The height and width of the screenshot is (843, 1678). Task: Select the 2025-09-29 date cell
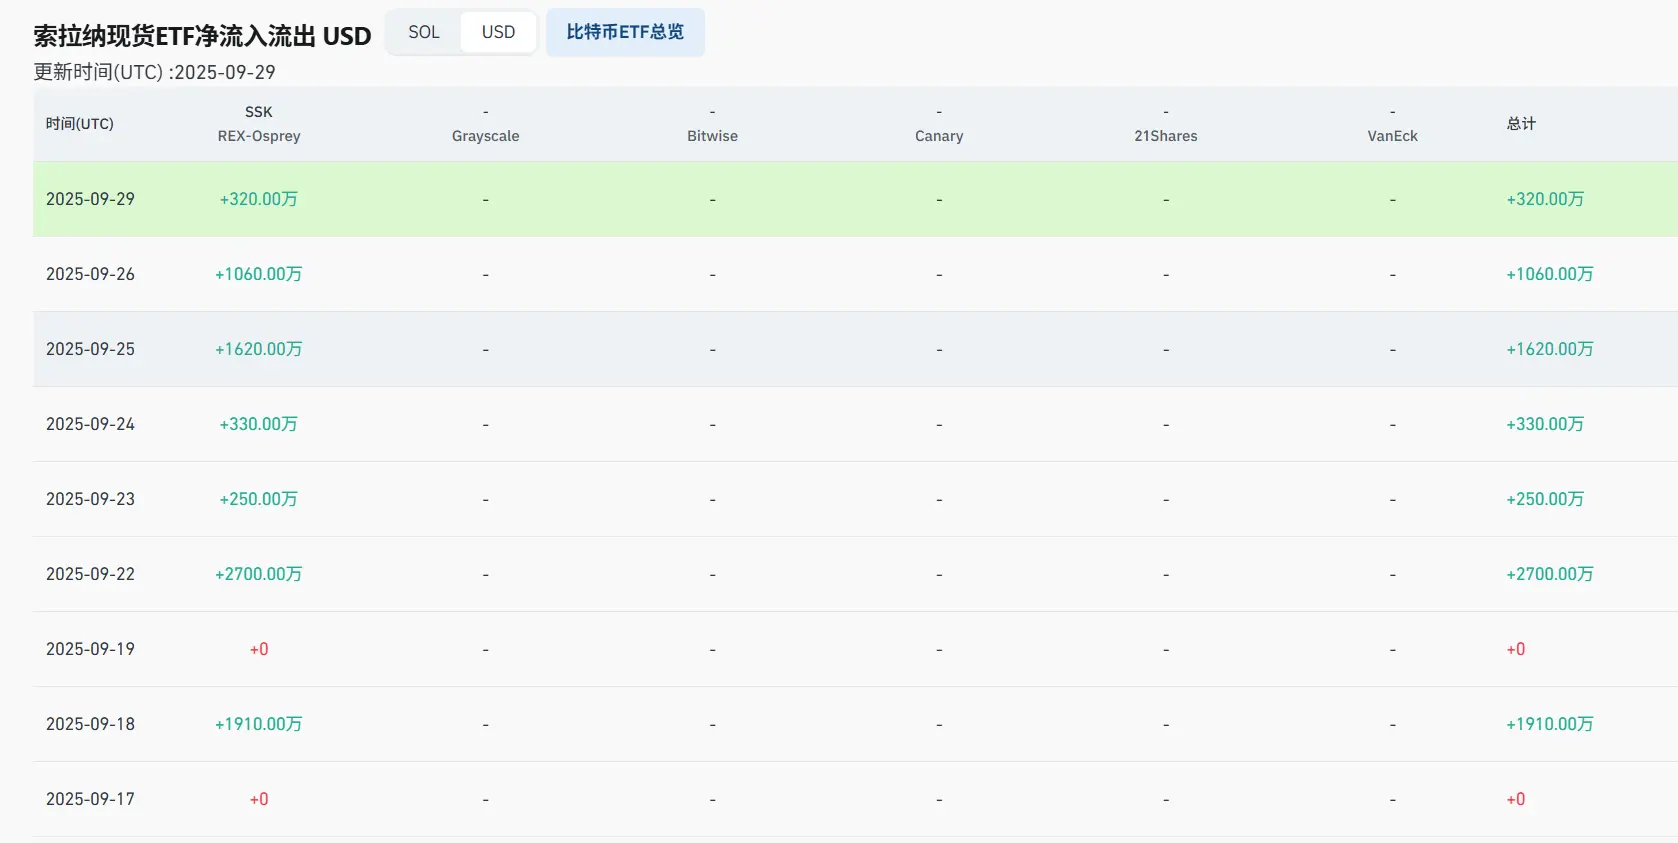pyautogui.click(x=90, y=199)
